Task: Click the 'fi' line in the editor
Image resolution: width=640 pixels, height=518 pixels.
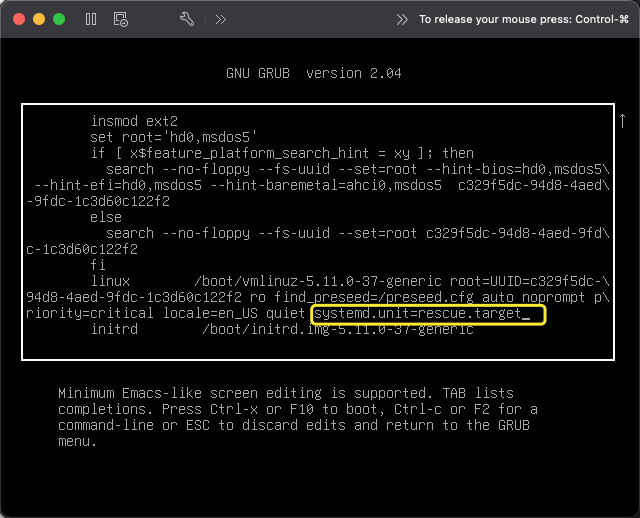Action: 98,265
